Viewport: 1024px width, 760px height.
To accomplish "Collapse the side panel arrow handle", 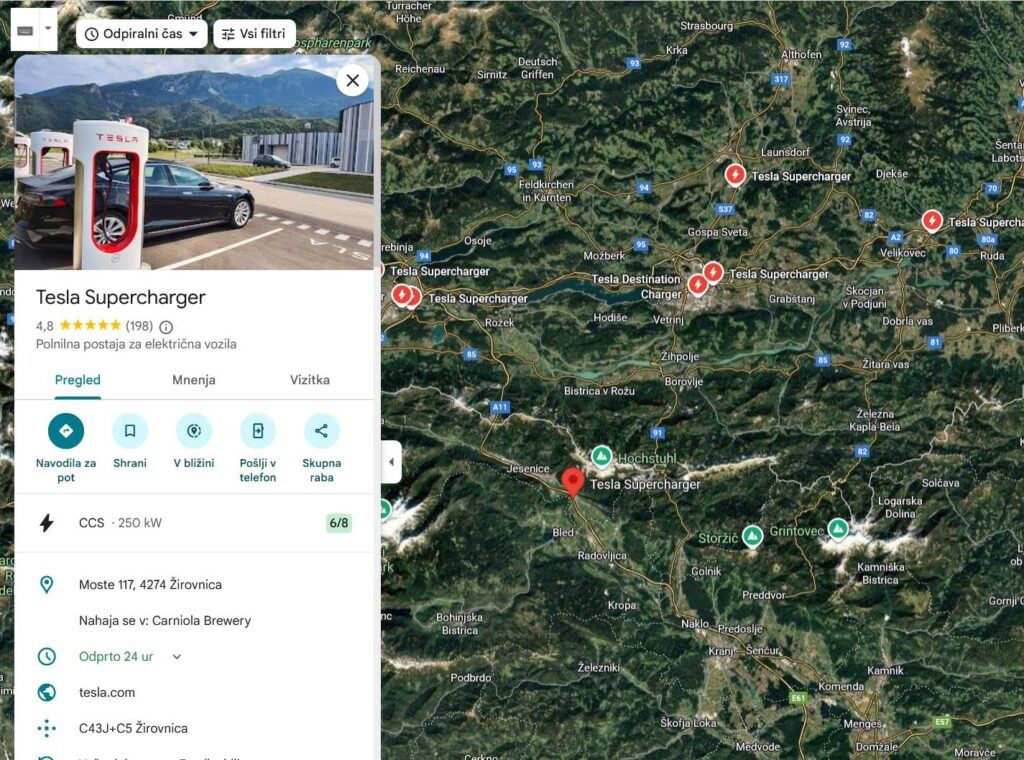I will click(x=391, y=462).
